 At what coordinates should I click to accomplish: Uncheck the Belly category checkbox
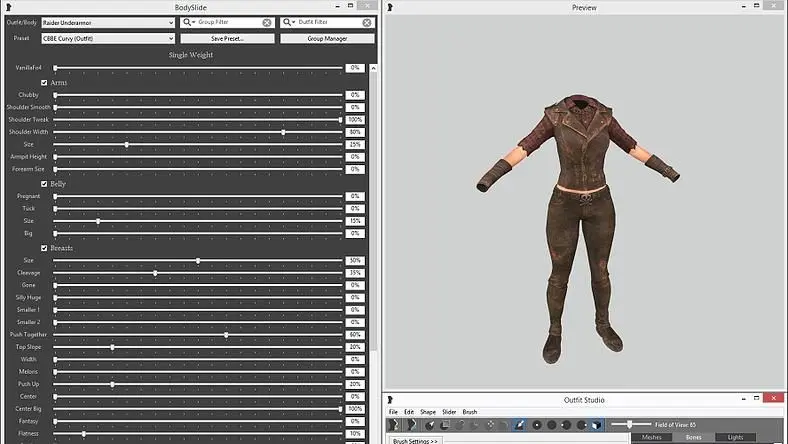pyautogui.click(x=44, y=184)
